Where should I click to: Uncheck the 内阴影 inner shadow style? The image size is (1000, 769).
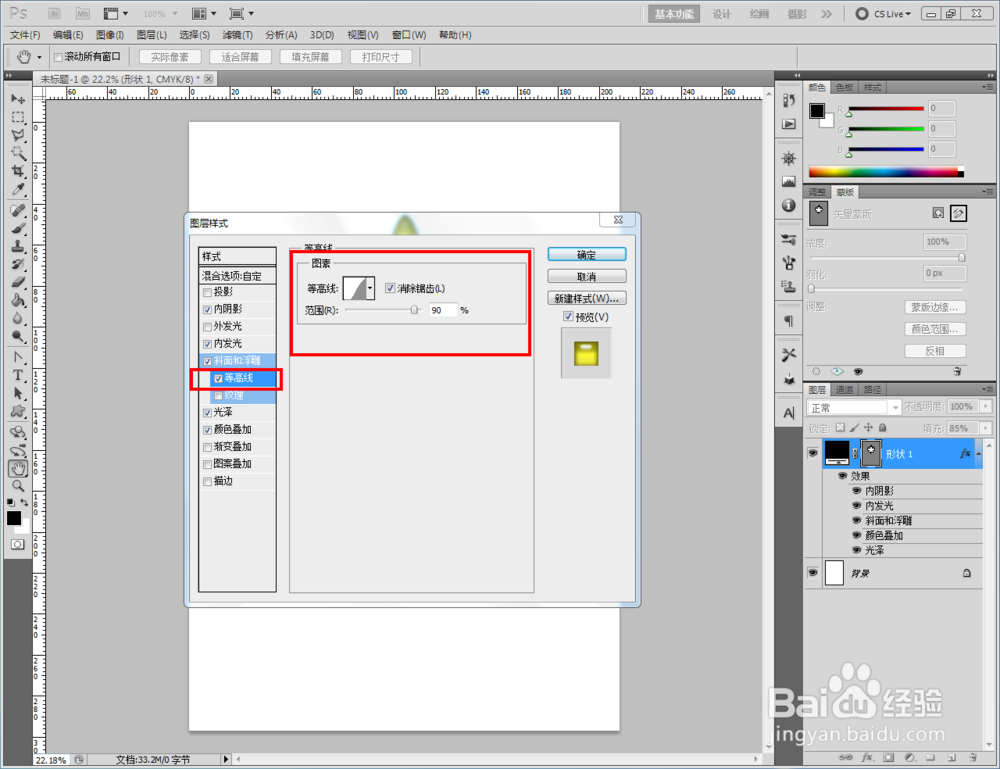coord(207,310)
